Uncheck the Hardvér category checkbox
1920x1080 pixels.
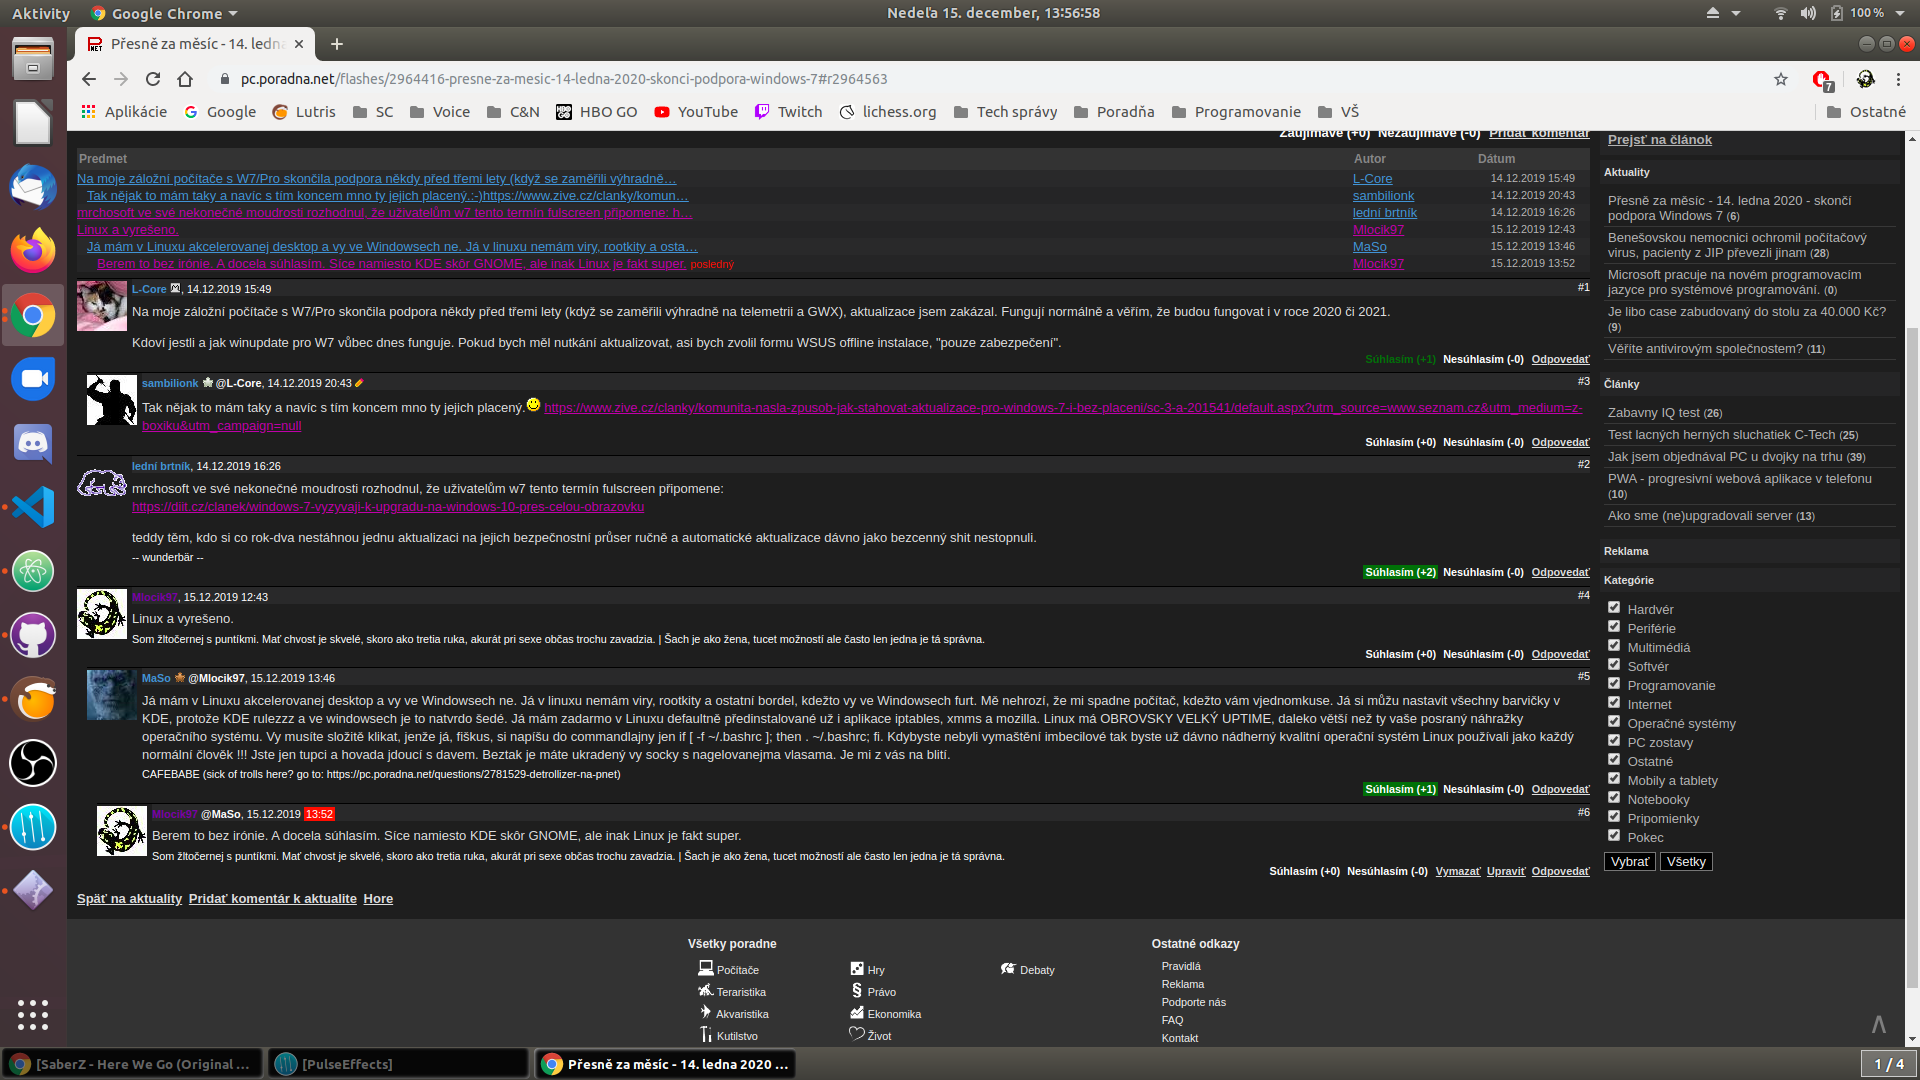(x=1614, y=608)
